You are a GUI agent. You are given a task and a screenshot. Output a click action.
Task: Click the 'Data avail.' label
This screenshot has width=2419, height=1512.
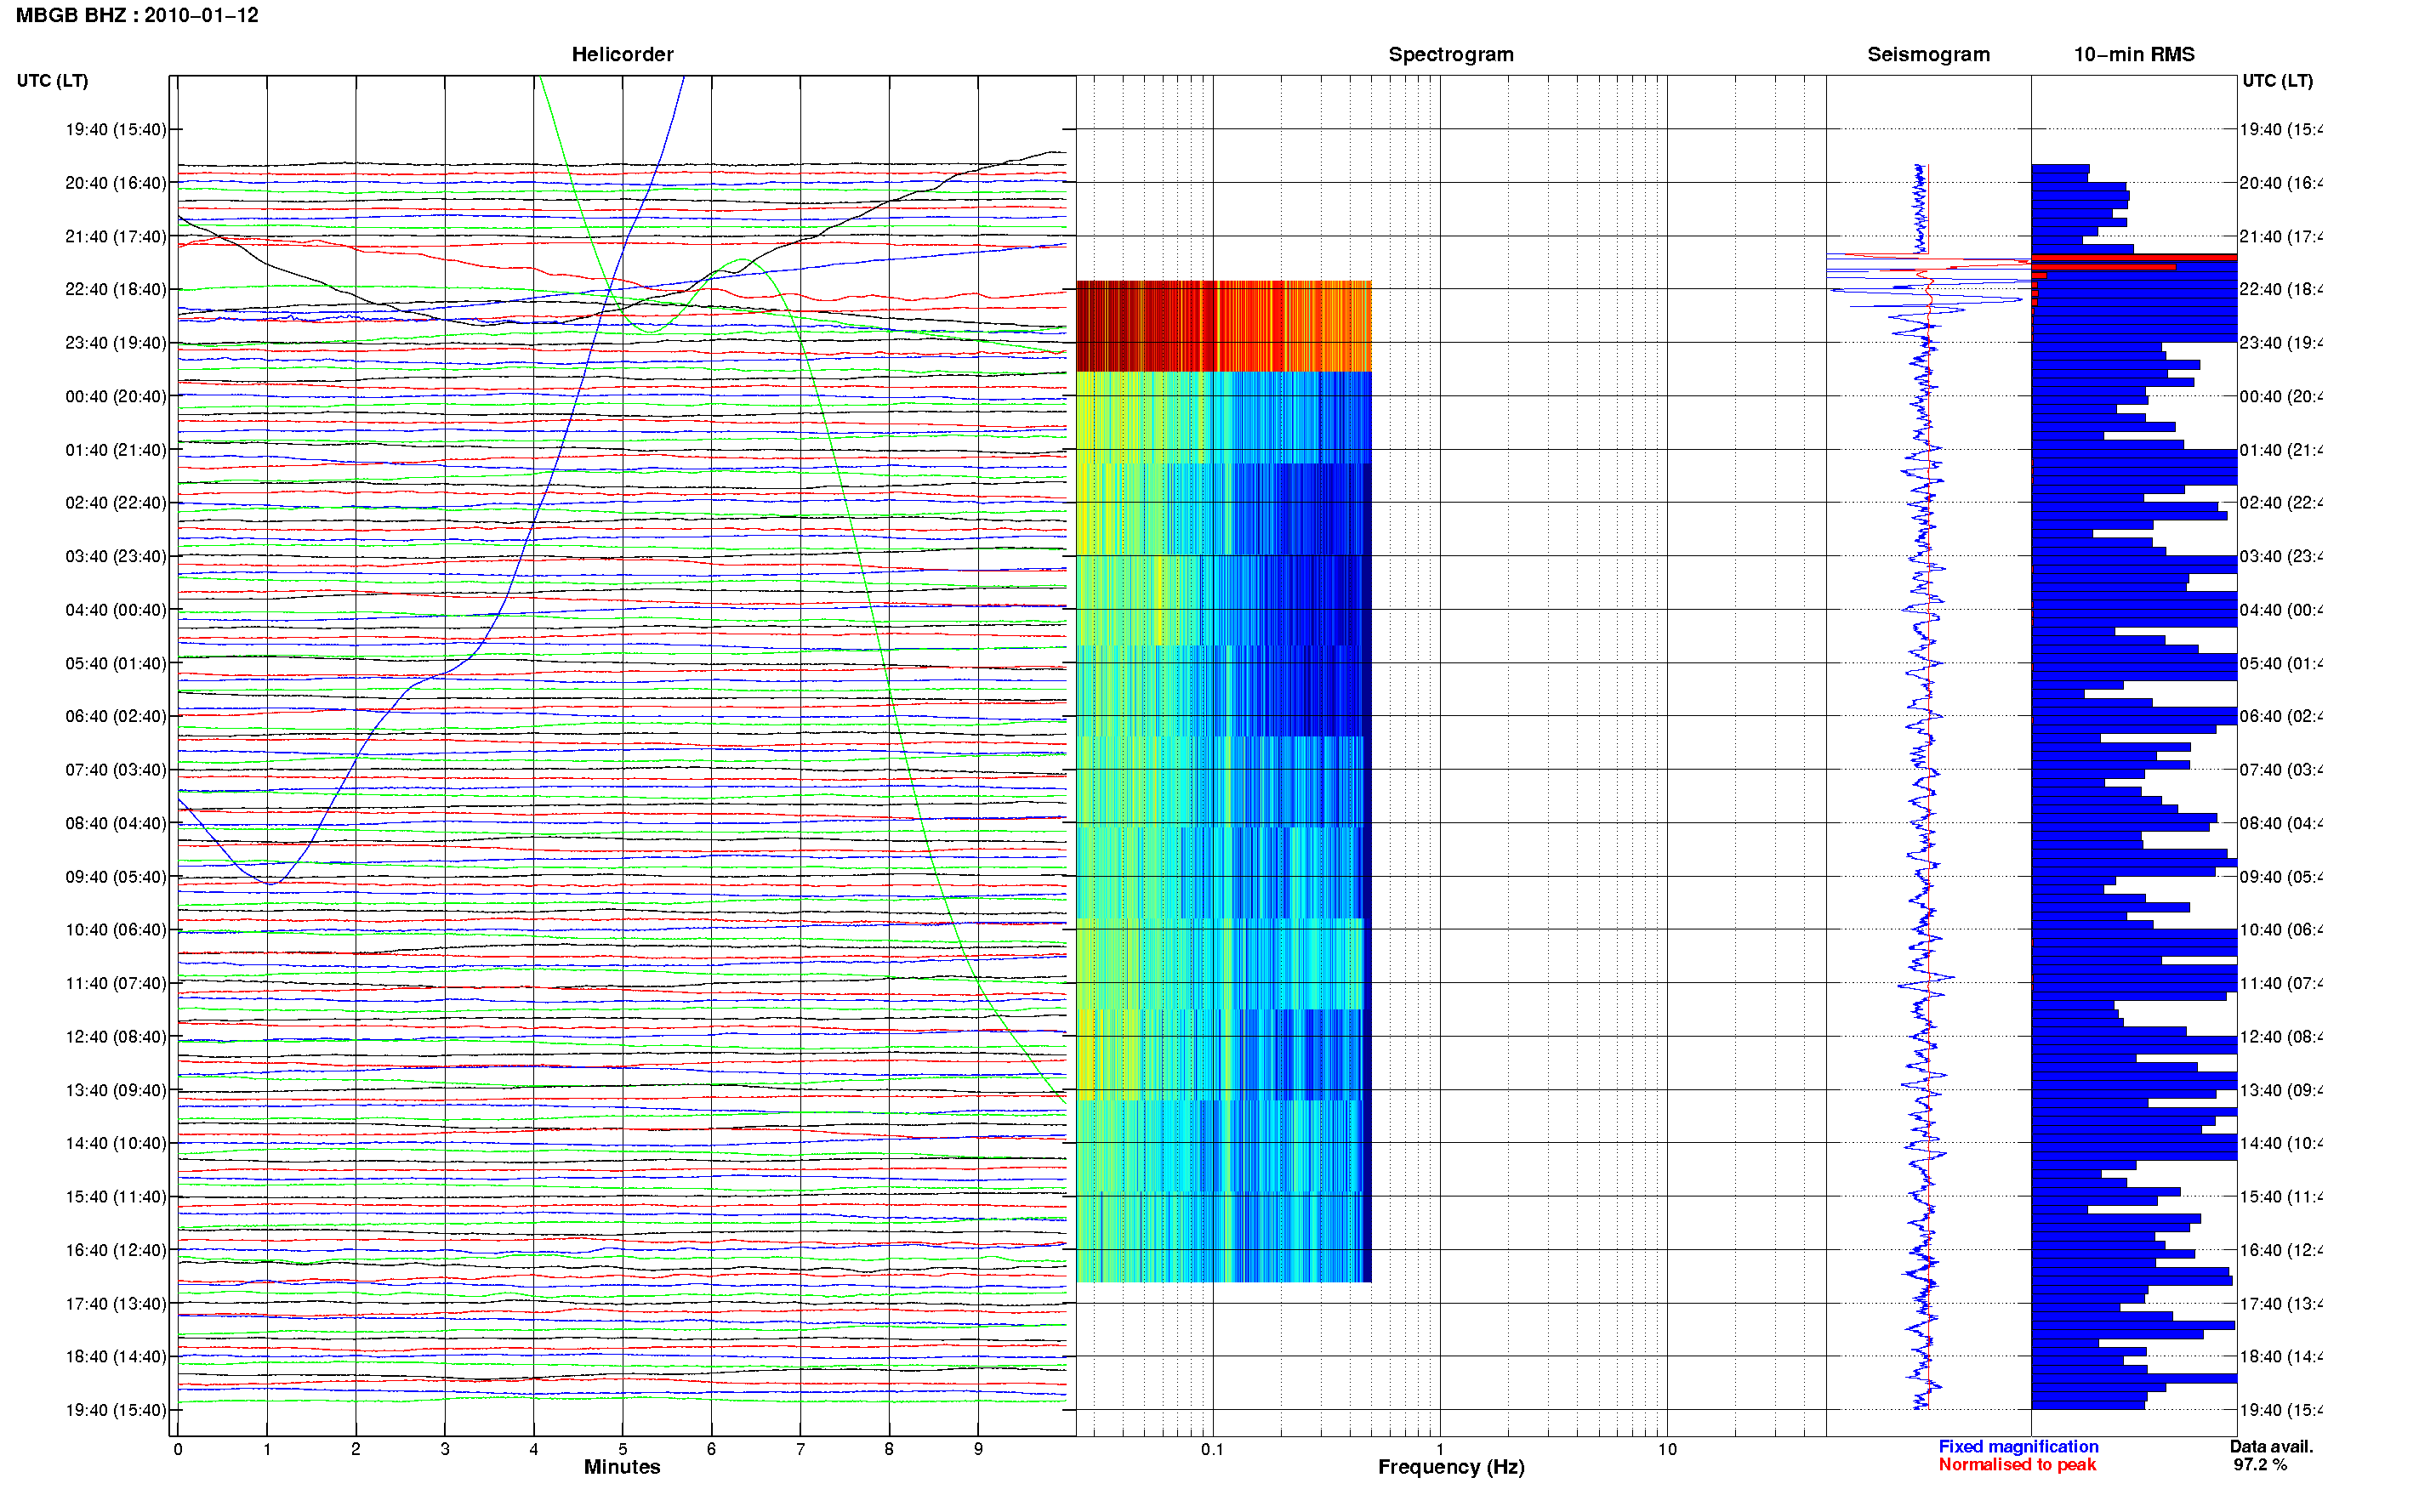[2271, 1446]
